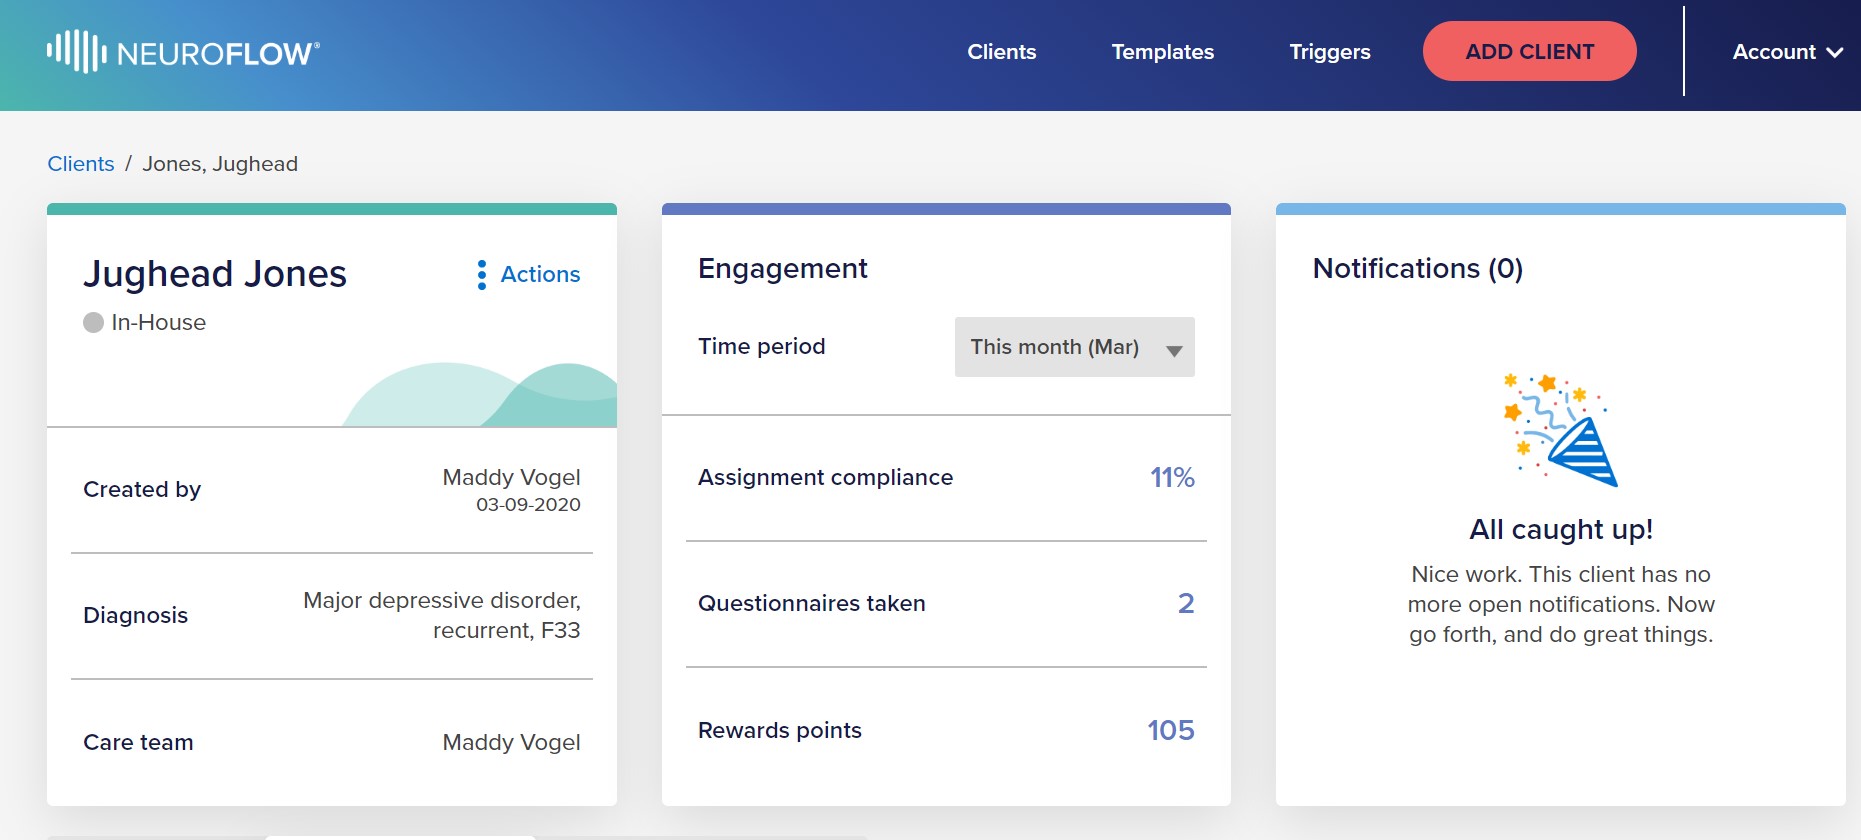Open the Time period dropdown
Viewport: 1861px width, 840px height.
coord(1074,347)
